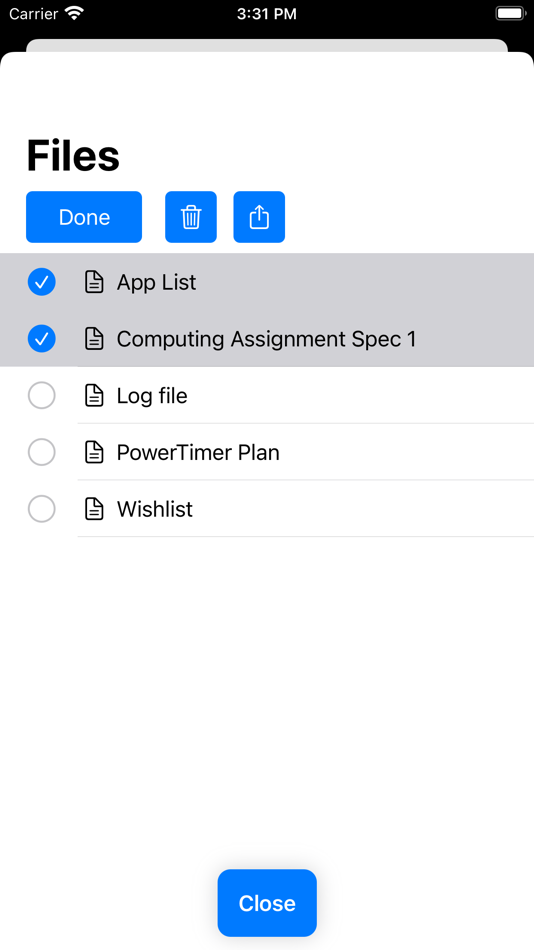Finish editing with the Done button

tap(84, 217)
